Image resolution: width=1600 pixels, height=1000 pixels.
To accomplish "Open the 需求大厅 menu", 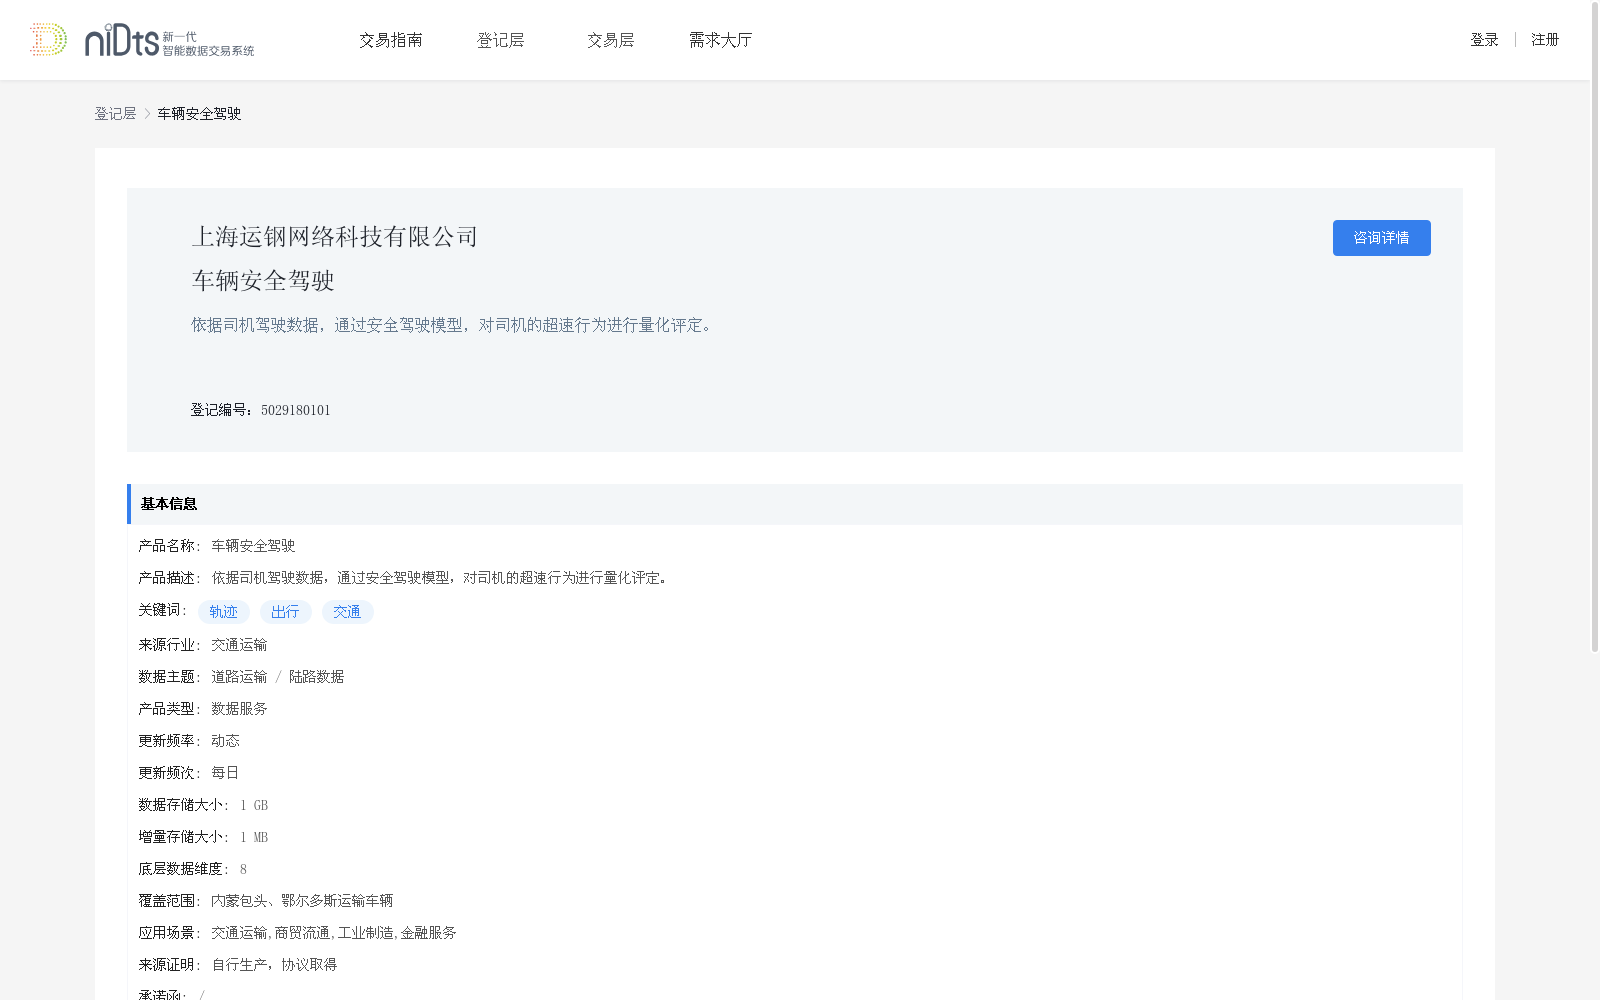I will 720,40.
